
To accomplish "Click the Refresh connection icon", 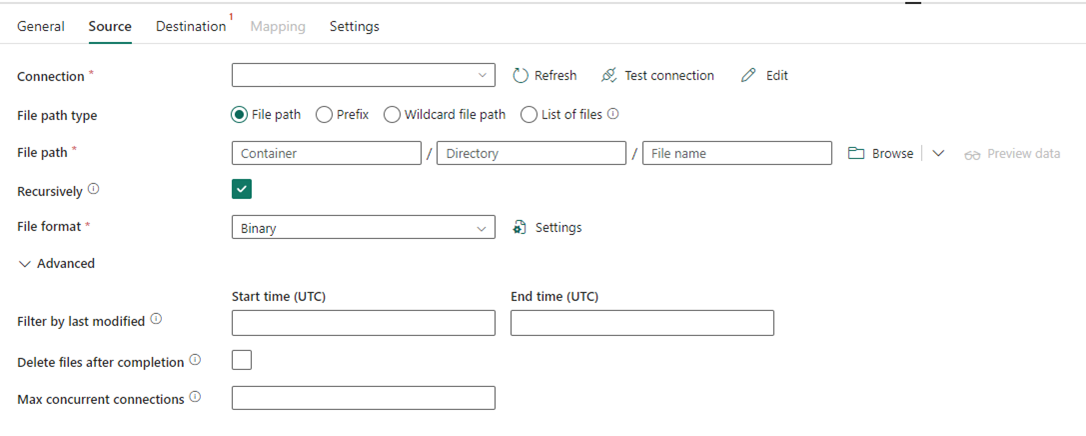I will click(520, 76).
